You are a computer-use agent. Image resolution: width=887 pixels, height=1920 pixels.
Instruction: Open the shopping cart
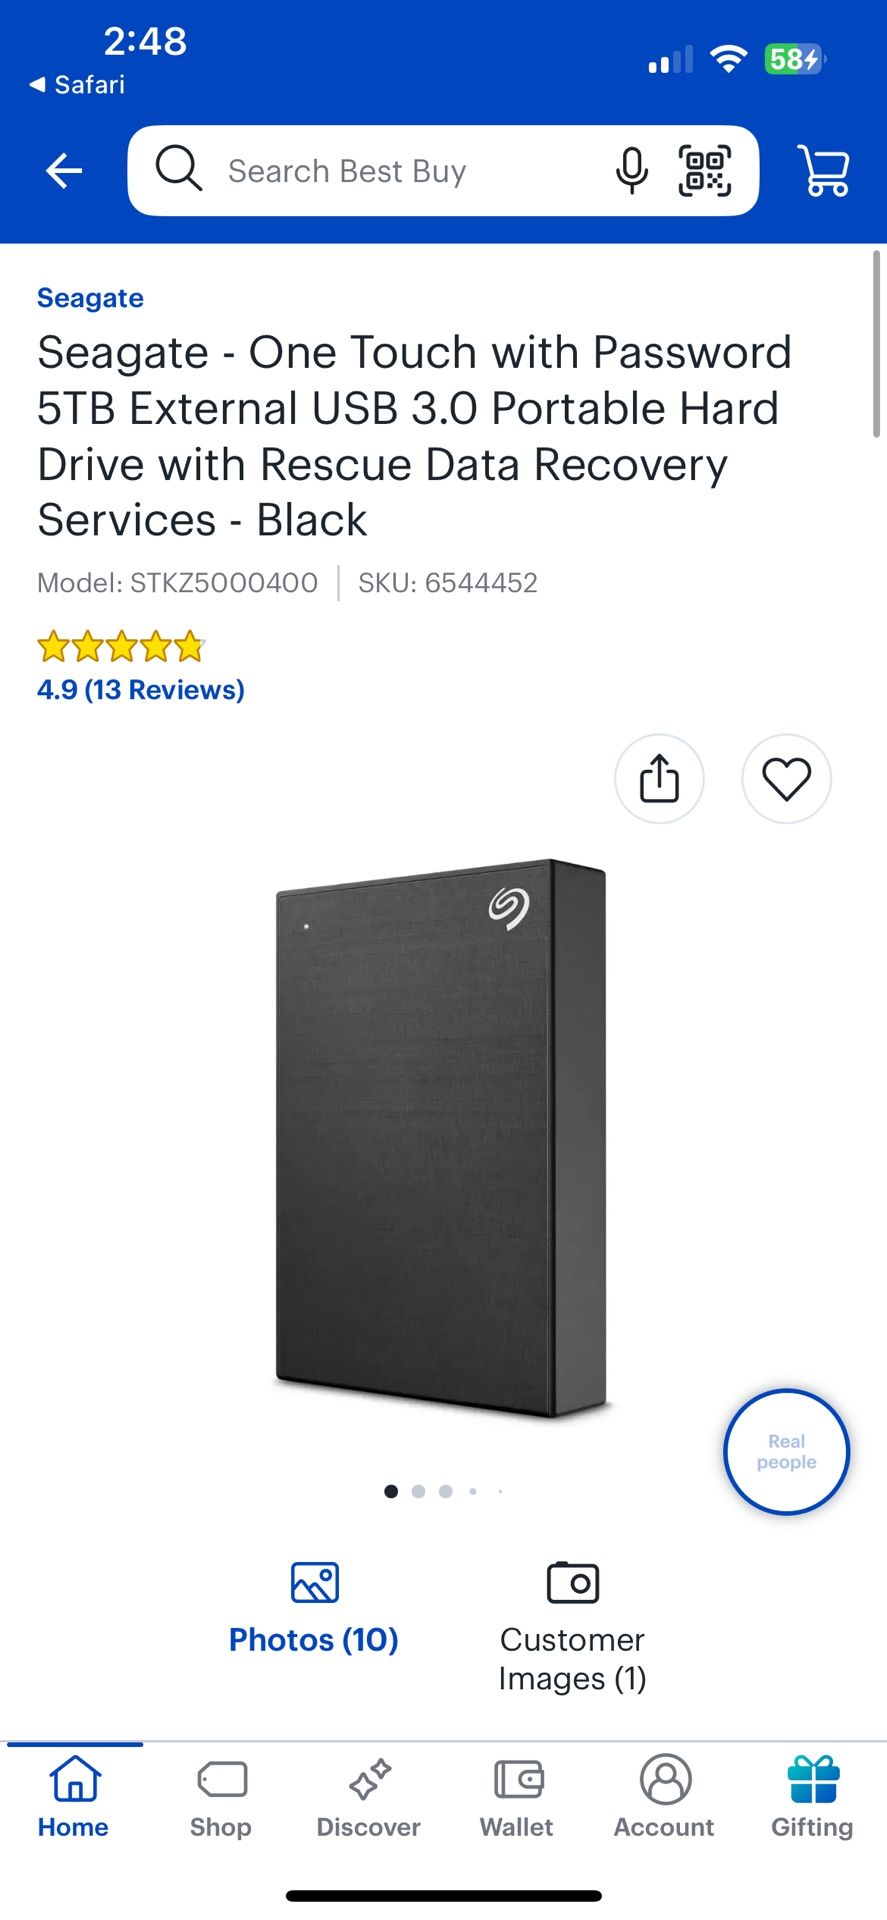pos(823,171)
